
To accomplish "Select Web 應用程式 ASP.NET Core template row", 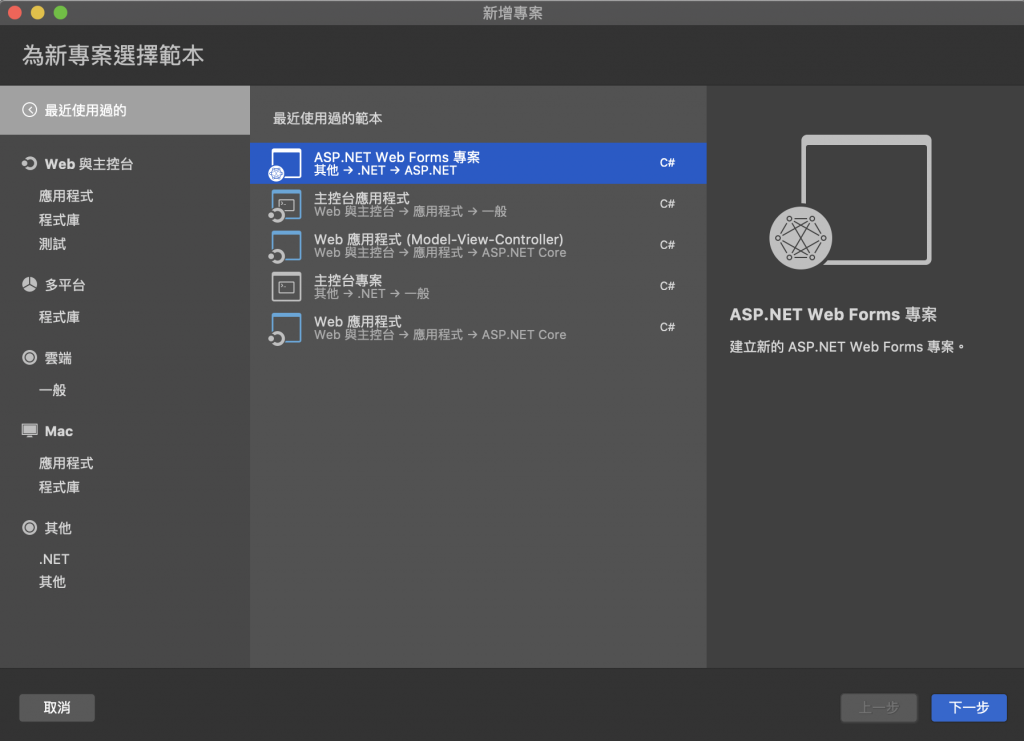I will click(x=478, y=328).
